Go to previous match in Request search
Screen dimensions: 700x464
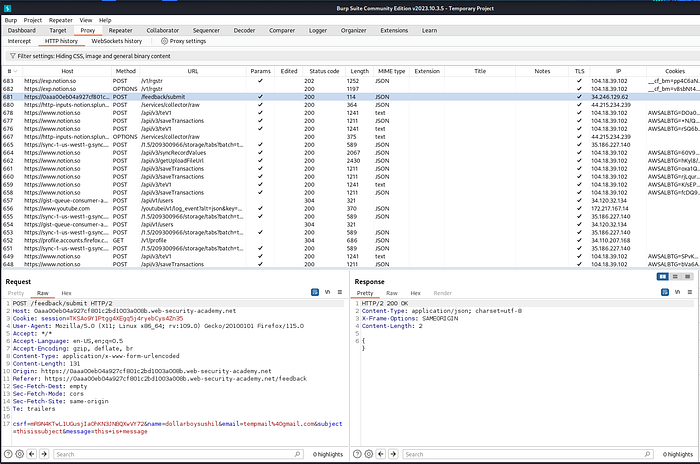pyautogui.click(x=32, y=454)
